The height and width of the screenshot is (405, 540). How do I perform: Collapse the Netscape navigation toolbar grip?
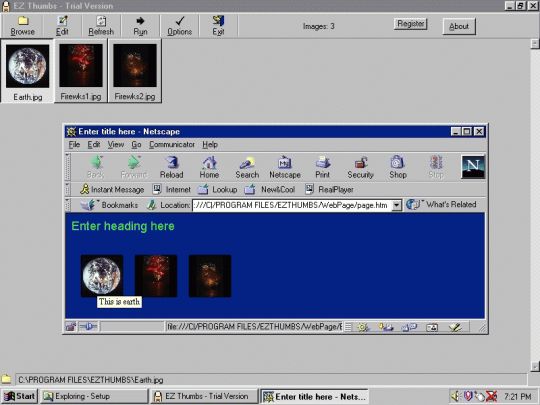(x=68, y=167)
